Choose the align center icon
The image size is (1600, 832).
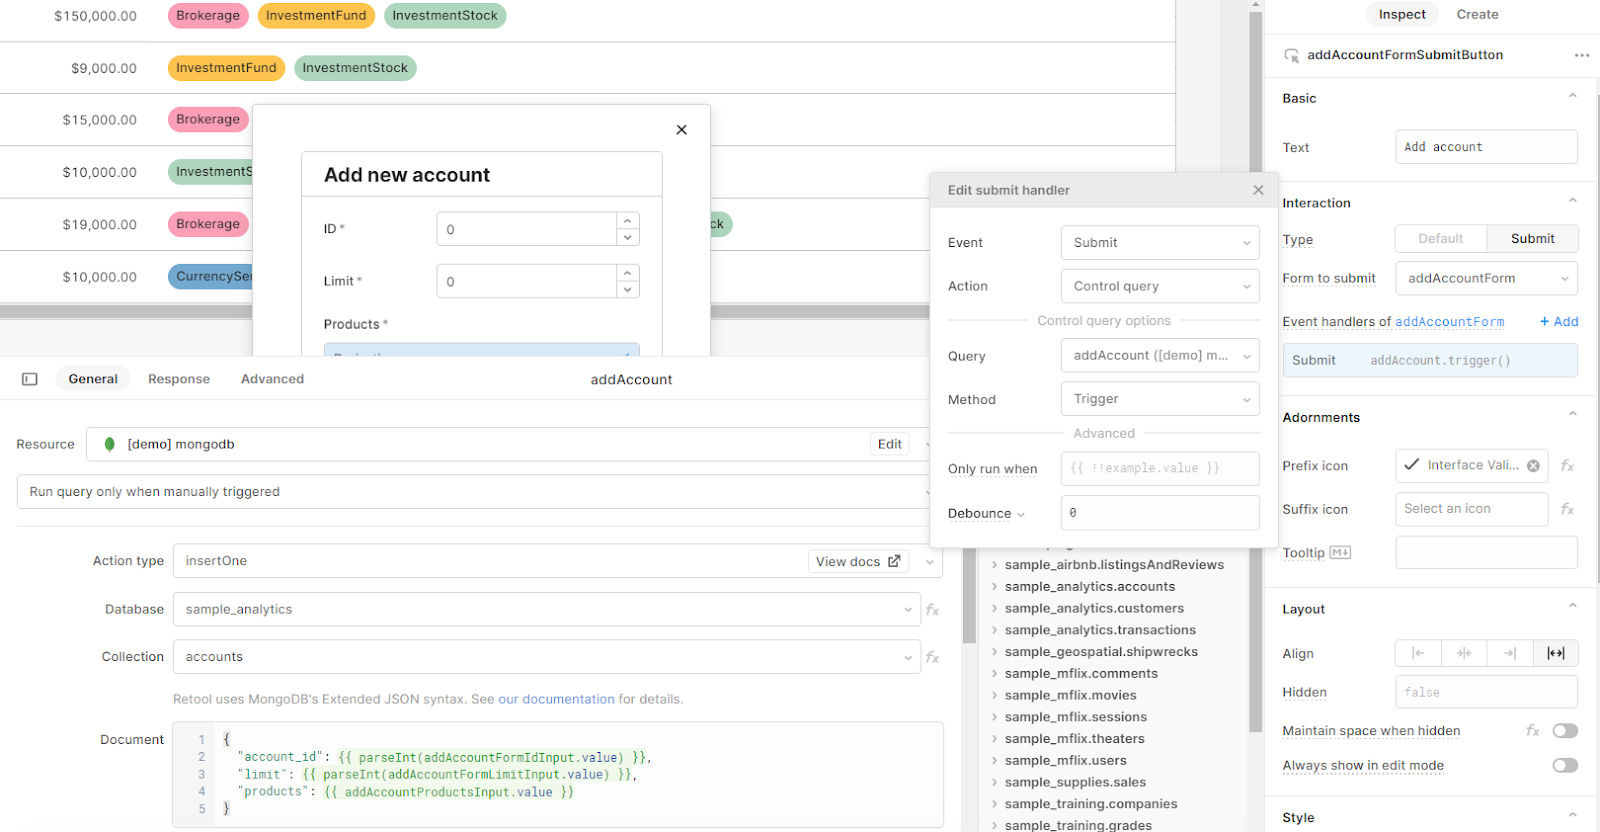(1464, 653)
